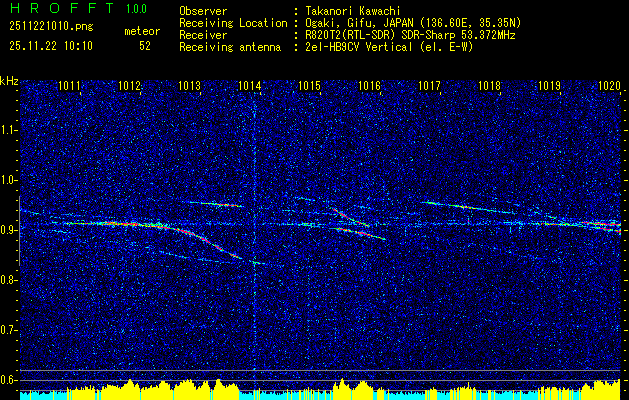Screen dimensions: 629x400
Task: Click the R820T2(RTL-SDR) receiver description
Action: click(x=410, y=35)
